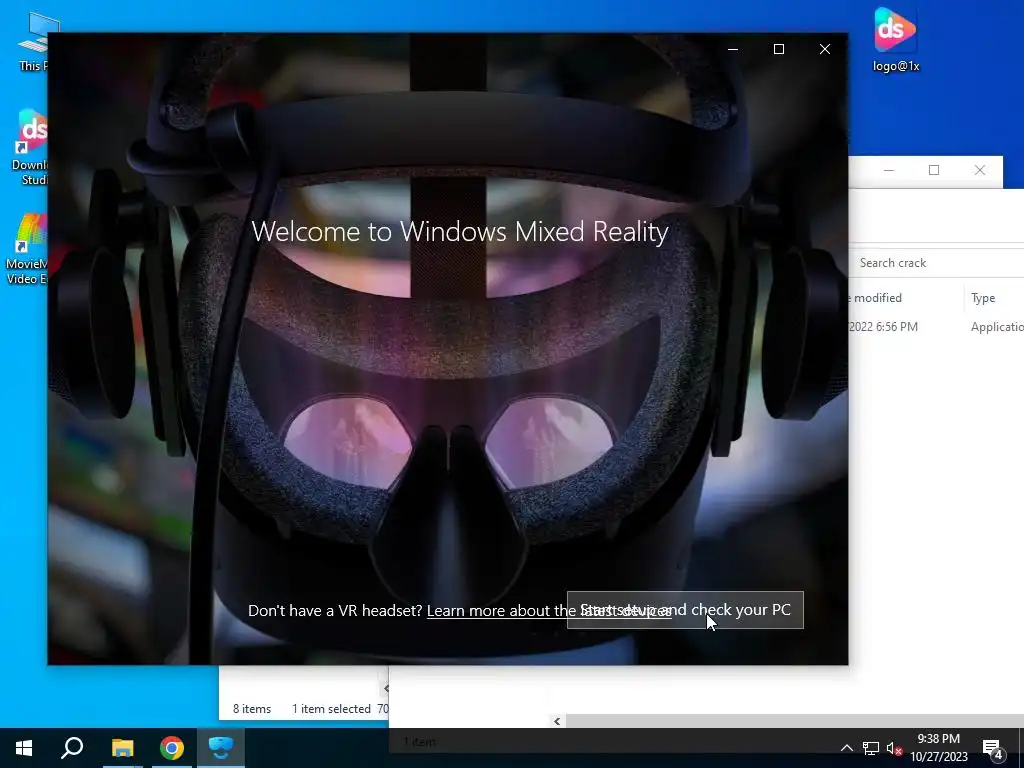Click the Search crack field in File Explorer
Screen dimensions: 1024x768
pos(938,263)
